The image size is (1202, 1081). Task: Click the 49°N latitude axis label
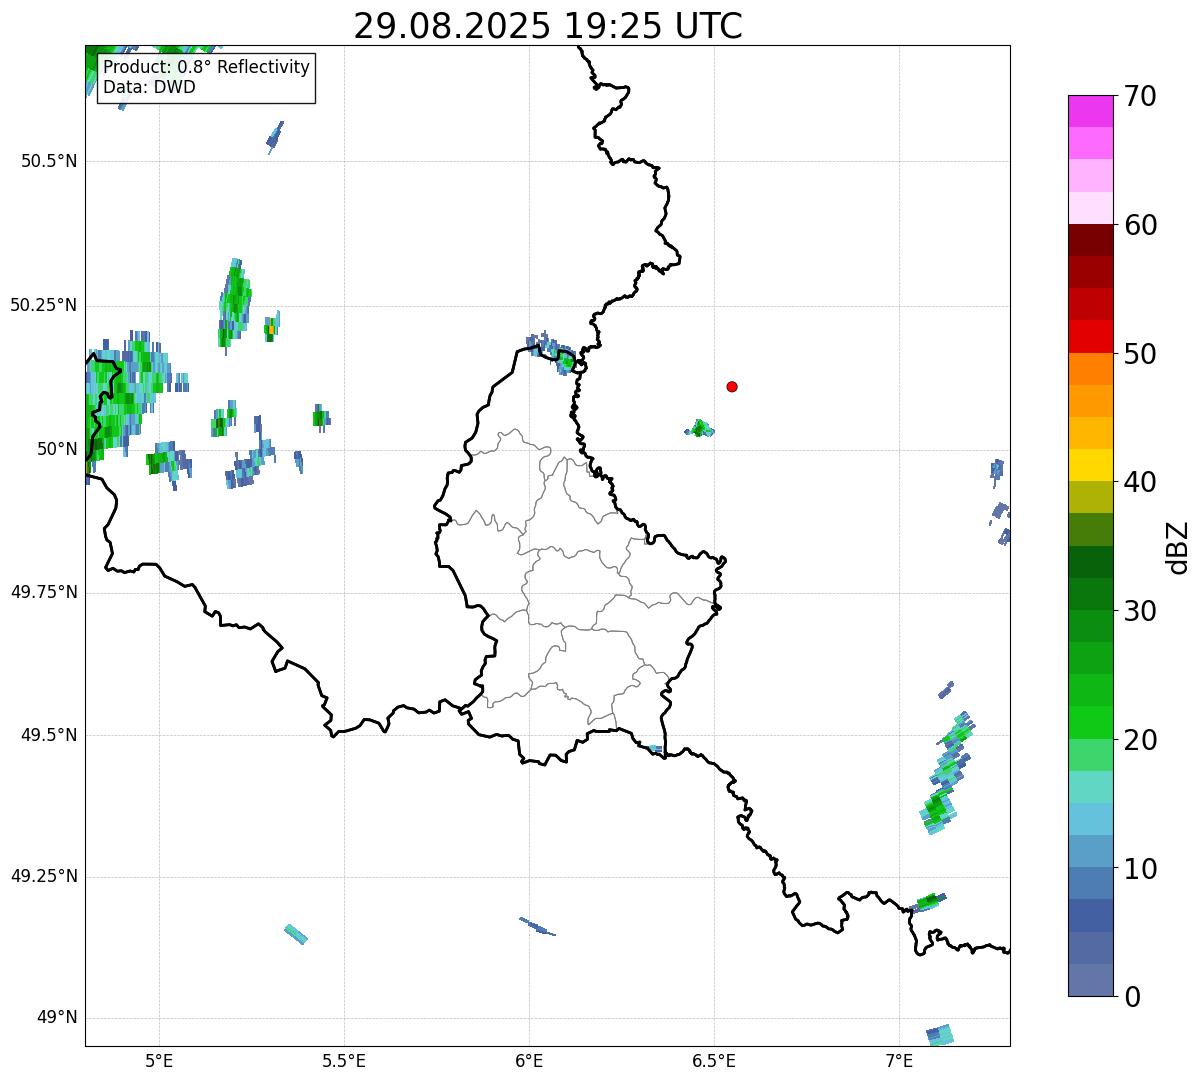point(56,1018)
